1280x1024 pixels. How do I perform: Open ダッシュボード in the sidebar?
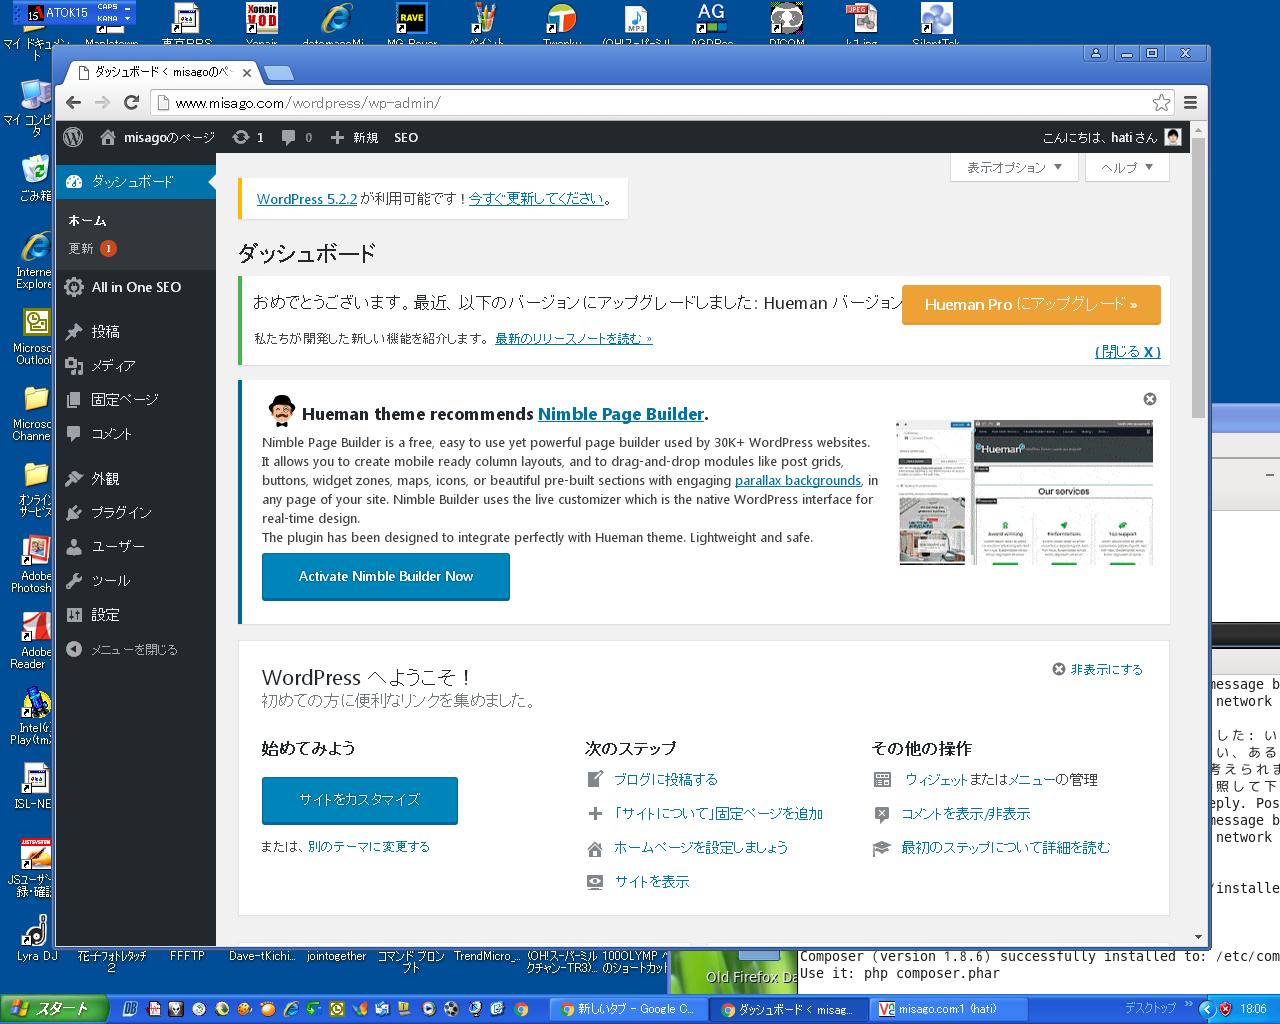pyautogui.click(x=136, y=181)
